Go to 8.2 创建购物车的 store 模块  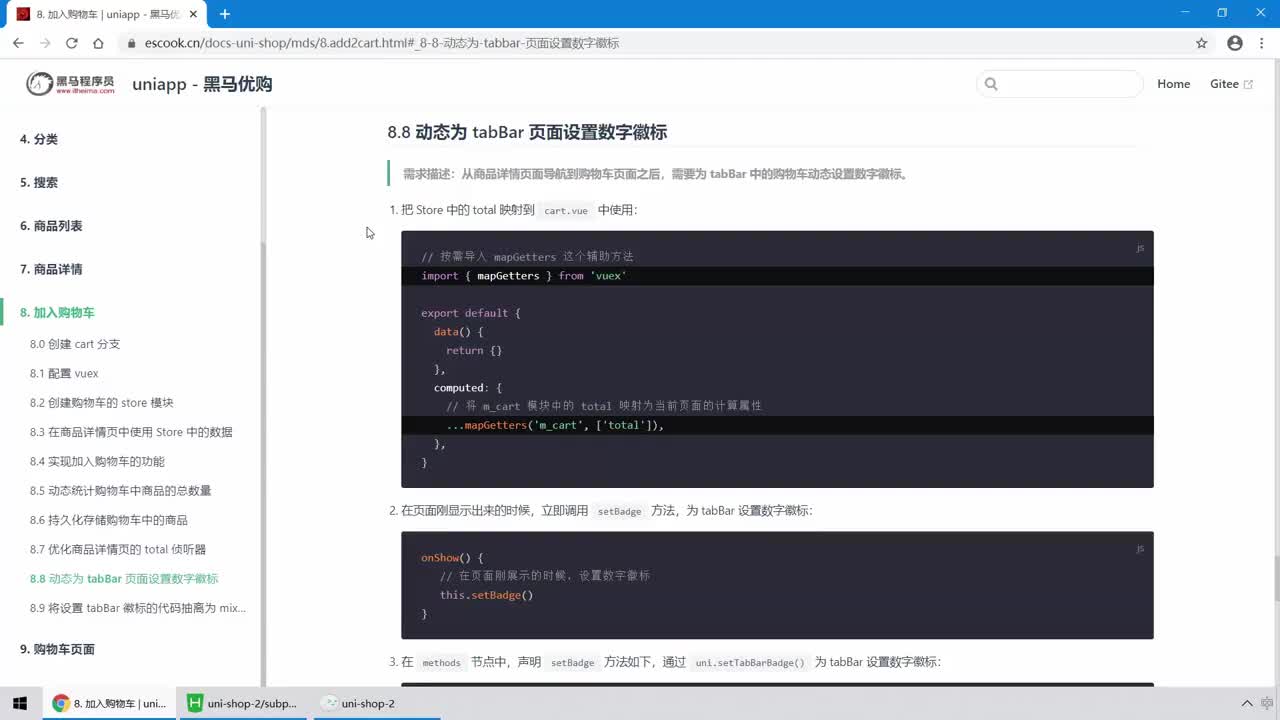coord(102,402)
